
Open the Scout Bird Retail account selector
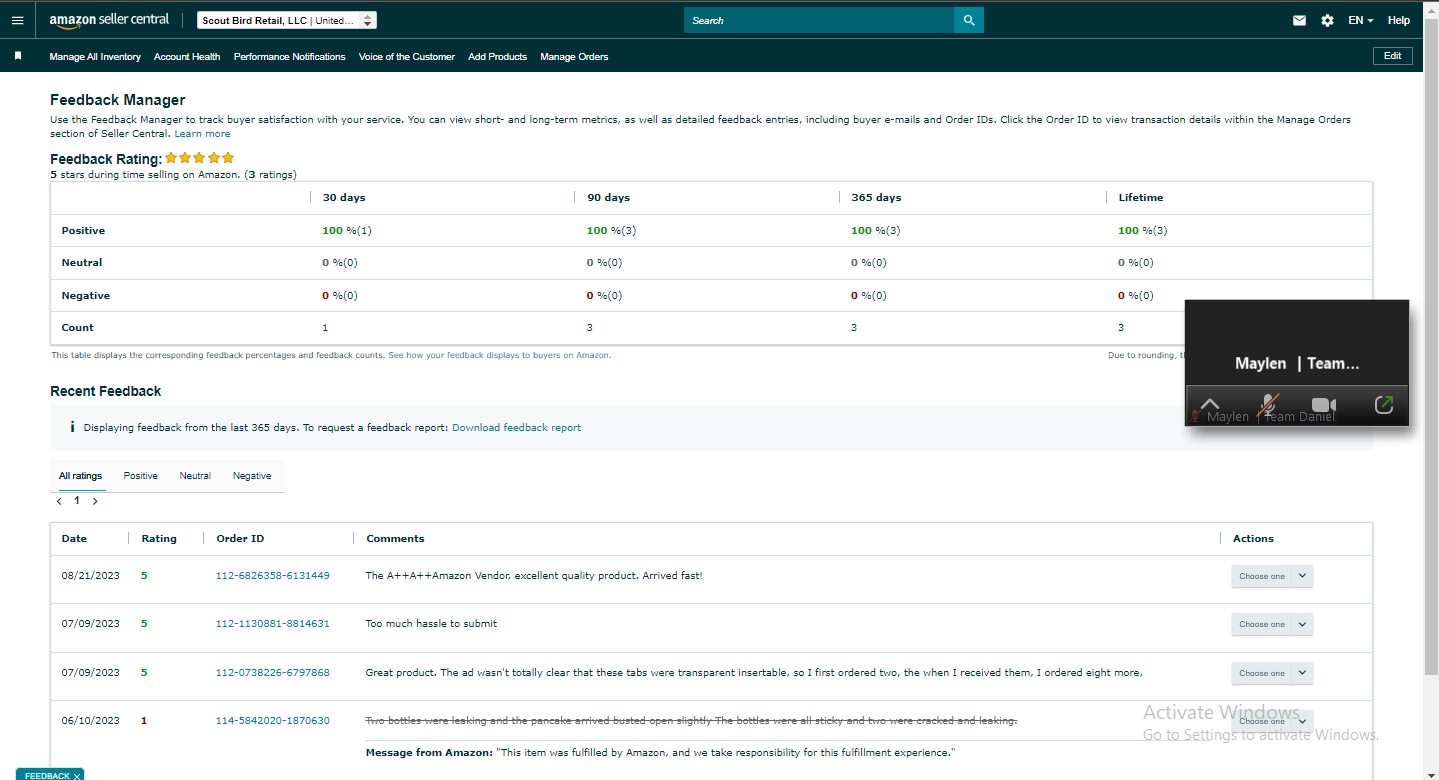coord(287,20)
